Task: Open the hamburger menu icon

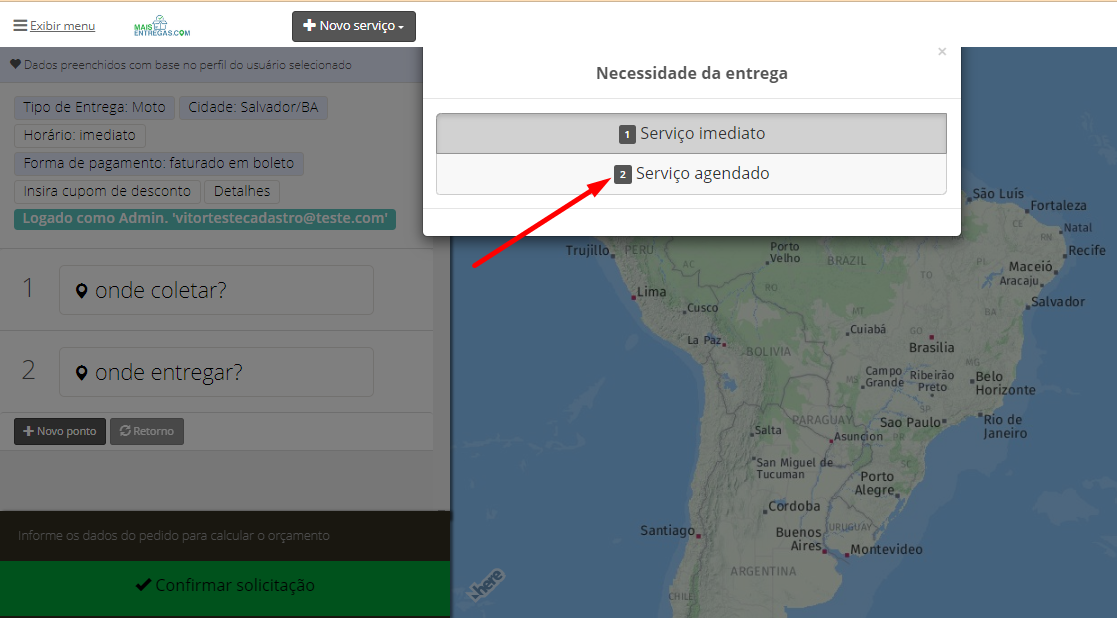Action: (20, 26)
